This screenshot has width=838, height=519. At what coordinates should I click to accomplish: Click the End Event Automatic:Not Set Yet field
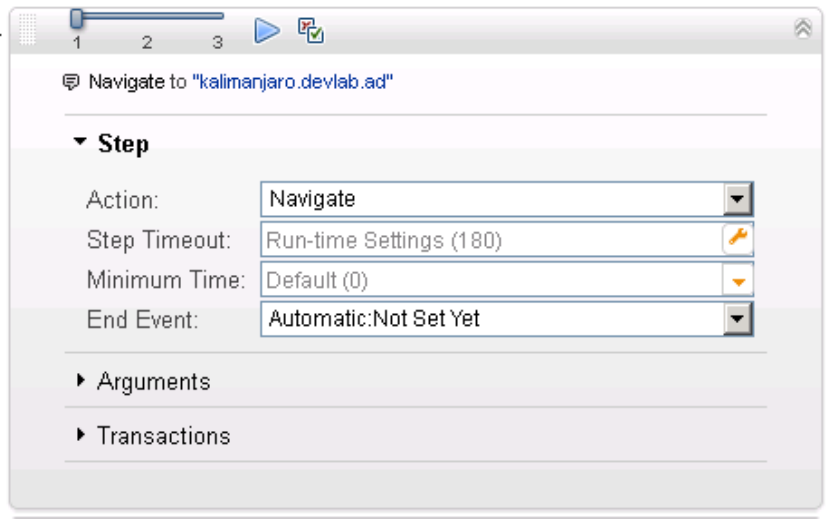490,320
